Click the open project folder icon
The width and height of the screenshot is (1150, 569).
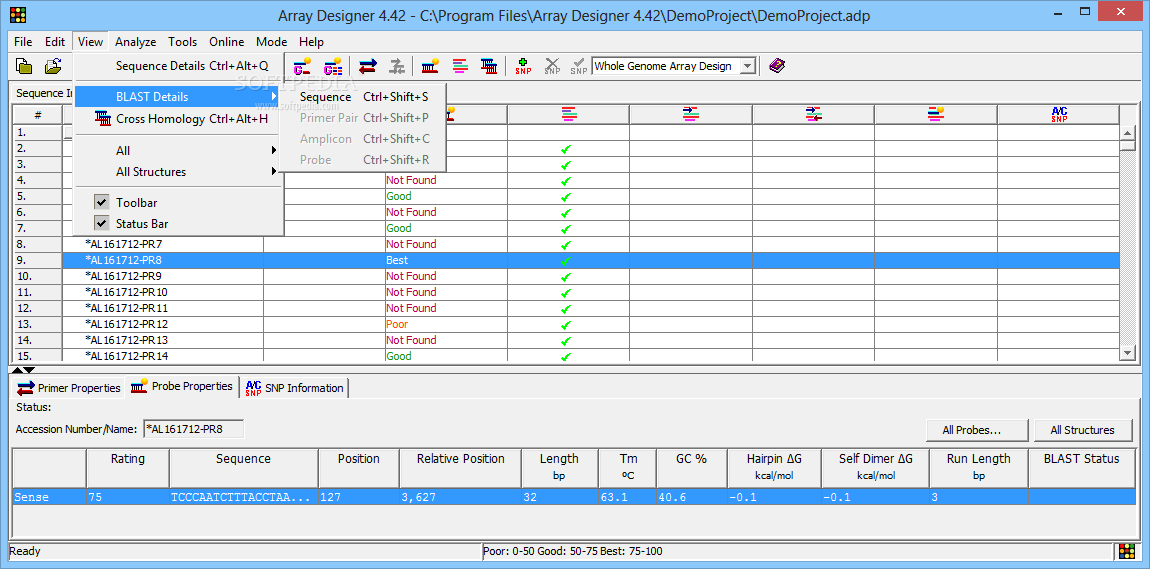53,66
